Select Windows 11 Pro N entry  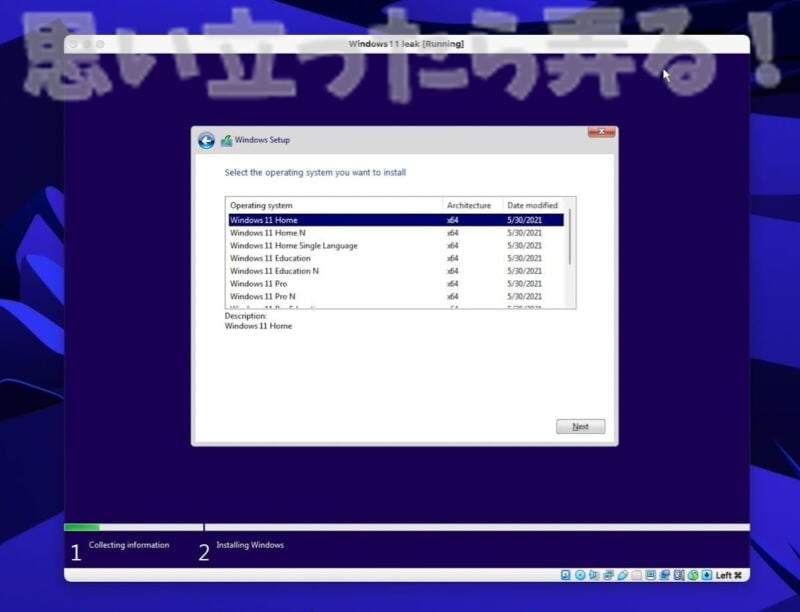tap(396, 296)
